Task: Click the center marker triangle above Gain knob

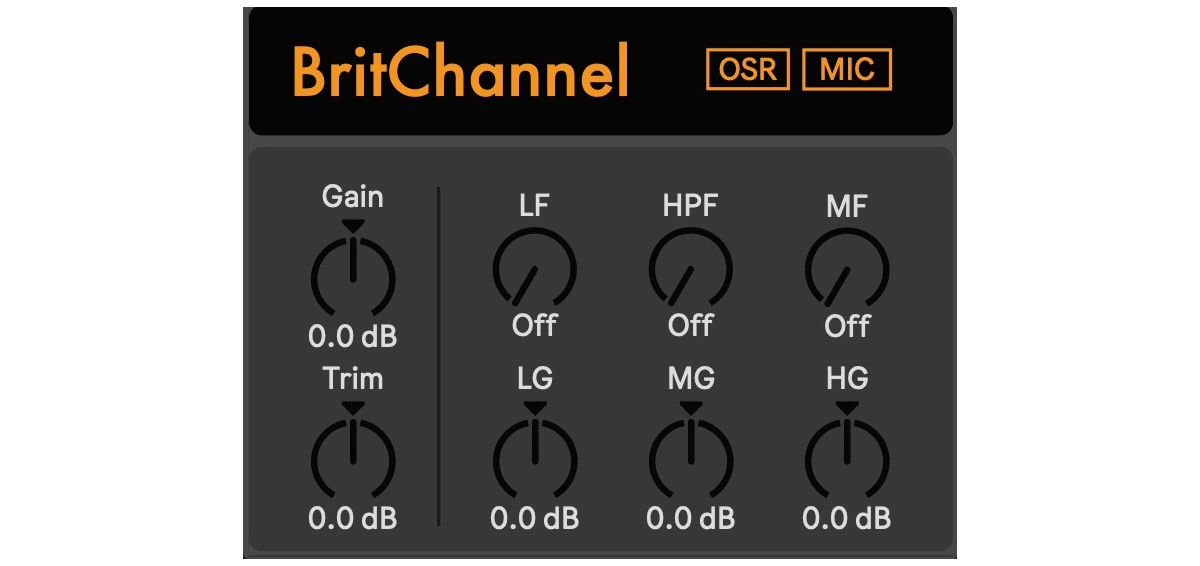Action: tap(353, 226)
